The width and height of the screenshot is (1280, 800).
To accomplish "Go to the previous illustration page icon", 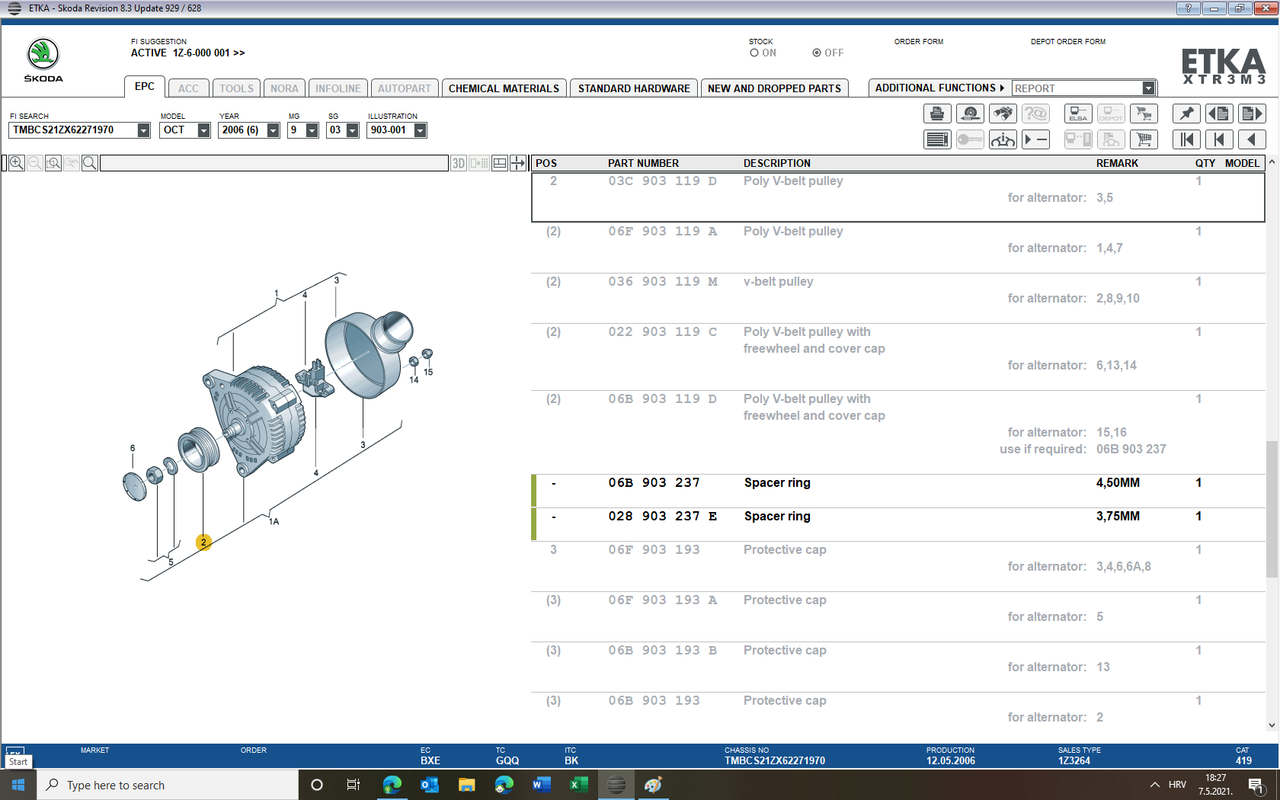I will pyautogui.click(x=1219, y=114).
